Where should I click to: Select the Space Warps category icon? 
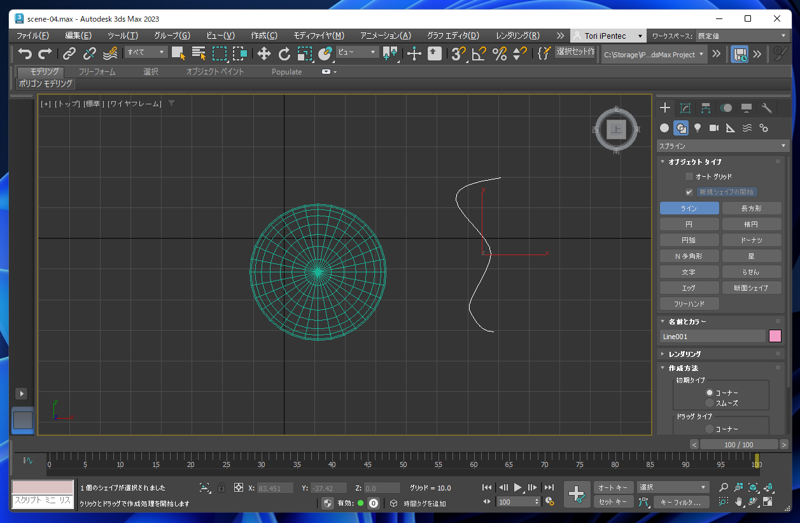747,128
